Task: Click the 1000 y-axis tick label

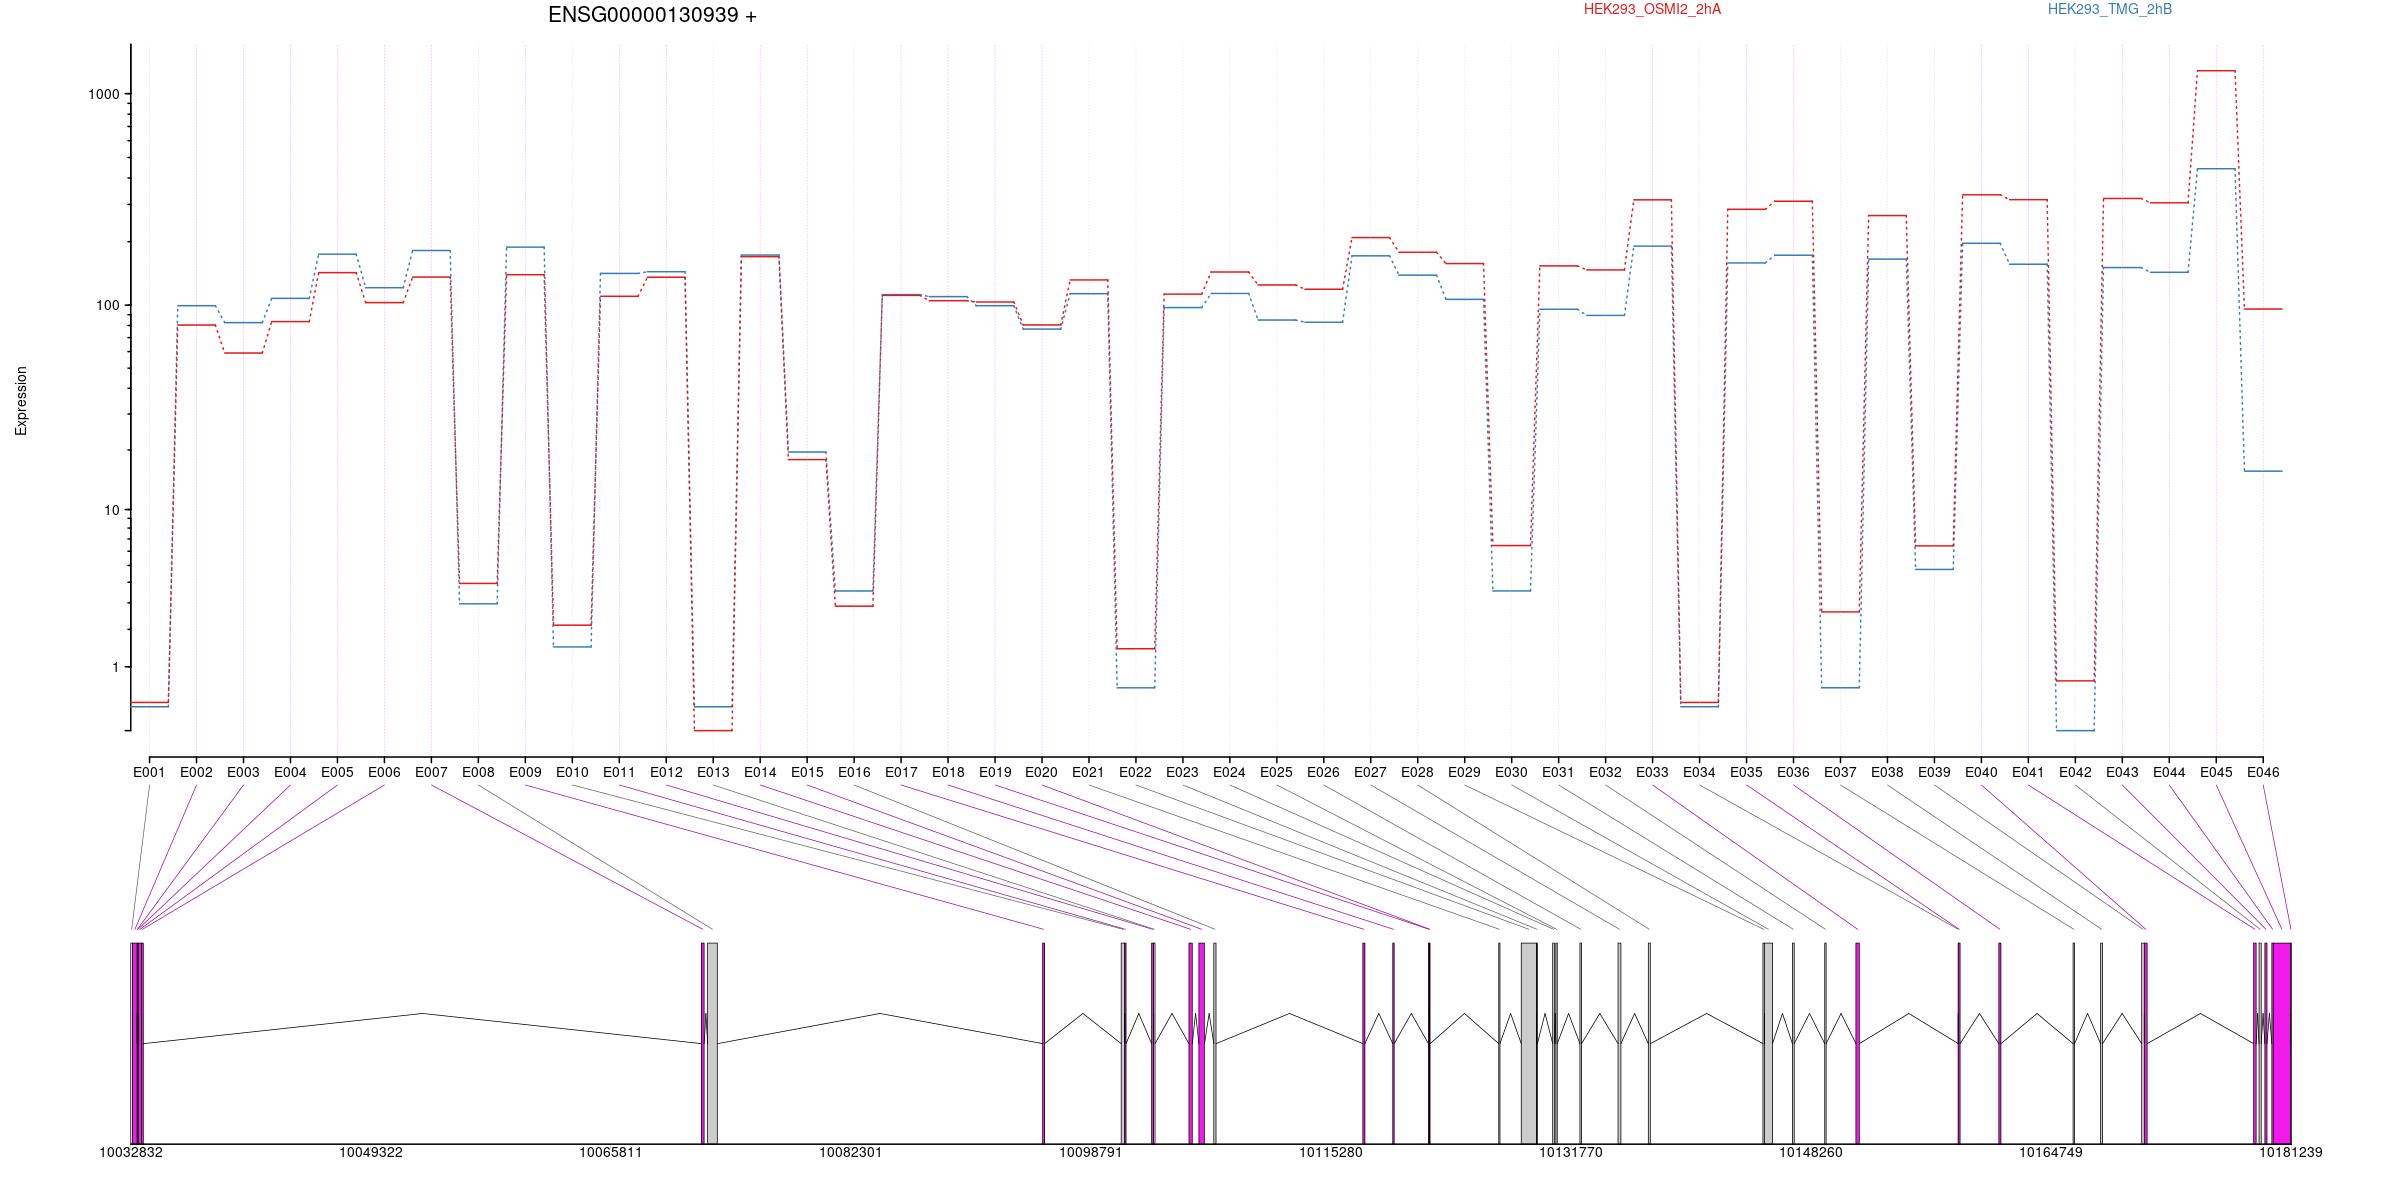Action: coord(104,94)
